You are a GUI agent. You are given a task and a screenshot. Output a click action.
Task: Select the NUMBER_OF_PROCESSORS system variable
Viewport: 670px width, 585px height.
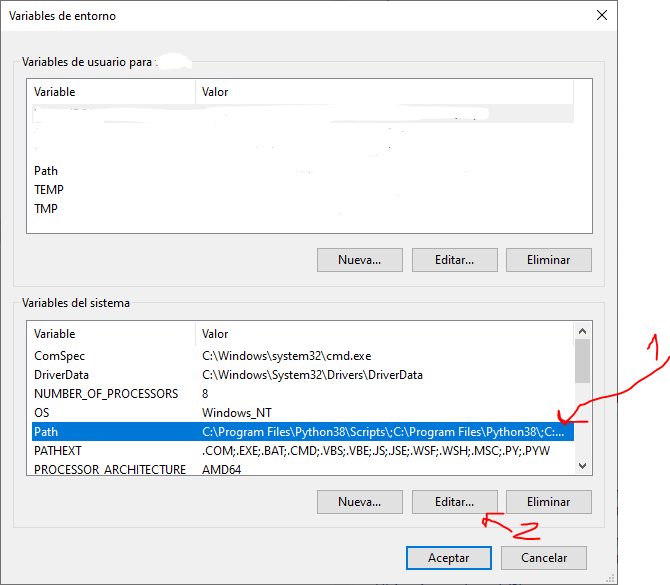pyautogui.click(x=106, y=394)
